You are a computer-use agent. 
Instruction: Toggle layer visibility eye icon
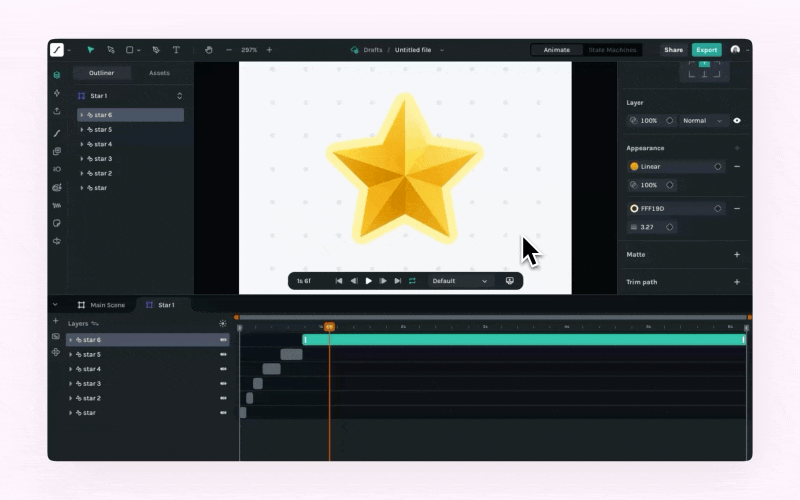(737, 121)
